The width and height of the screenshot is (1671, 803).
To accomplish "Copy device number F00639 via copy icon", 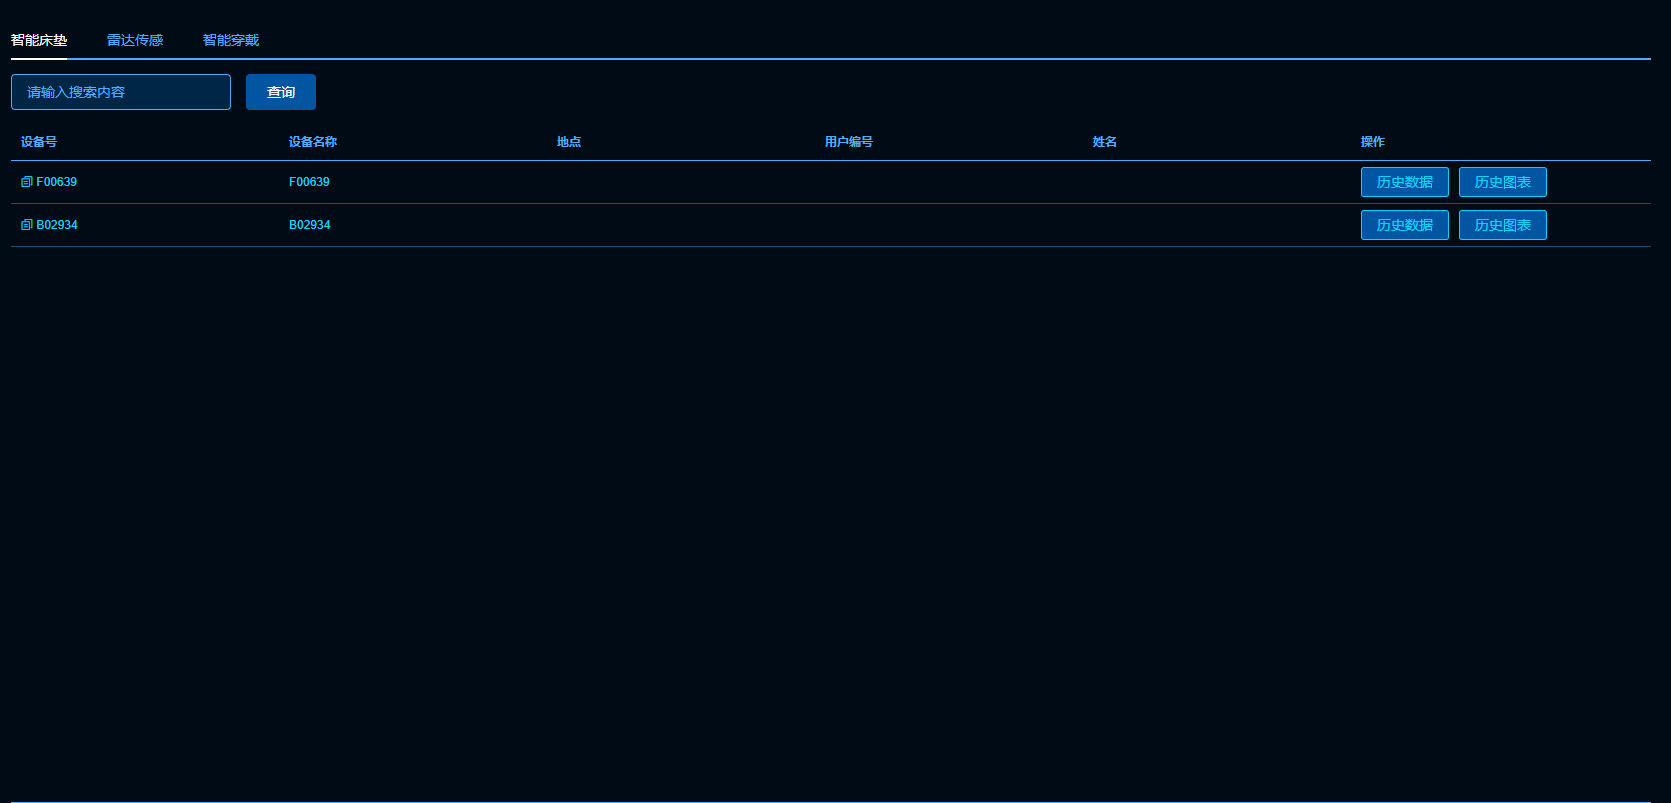I will [27, 182].
